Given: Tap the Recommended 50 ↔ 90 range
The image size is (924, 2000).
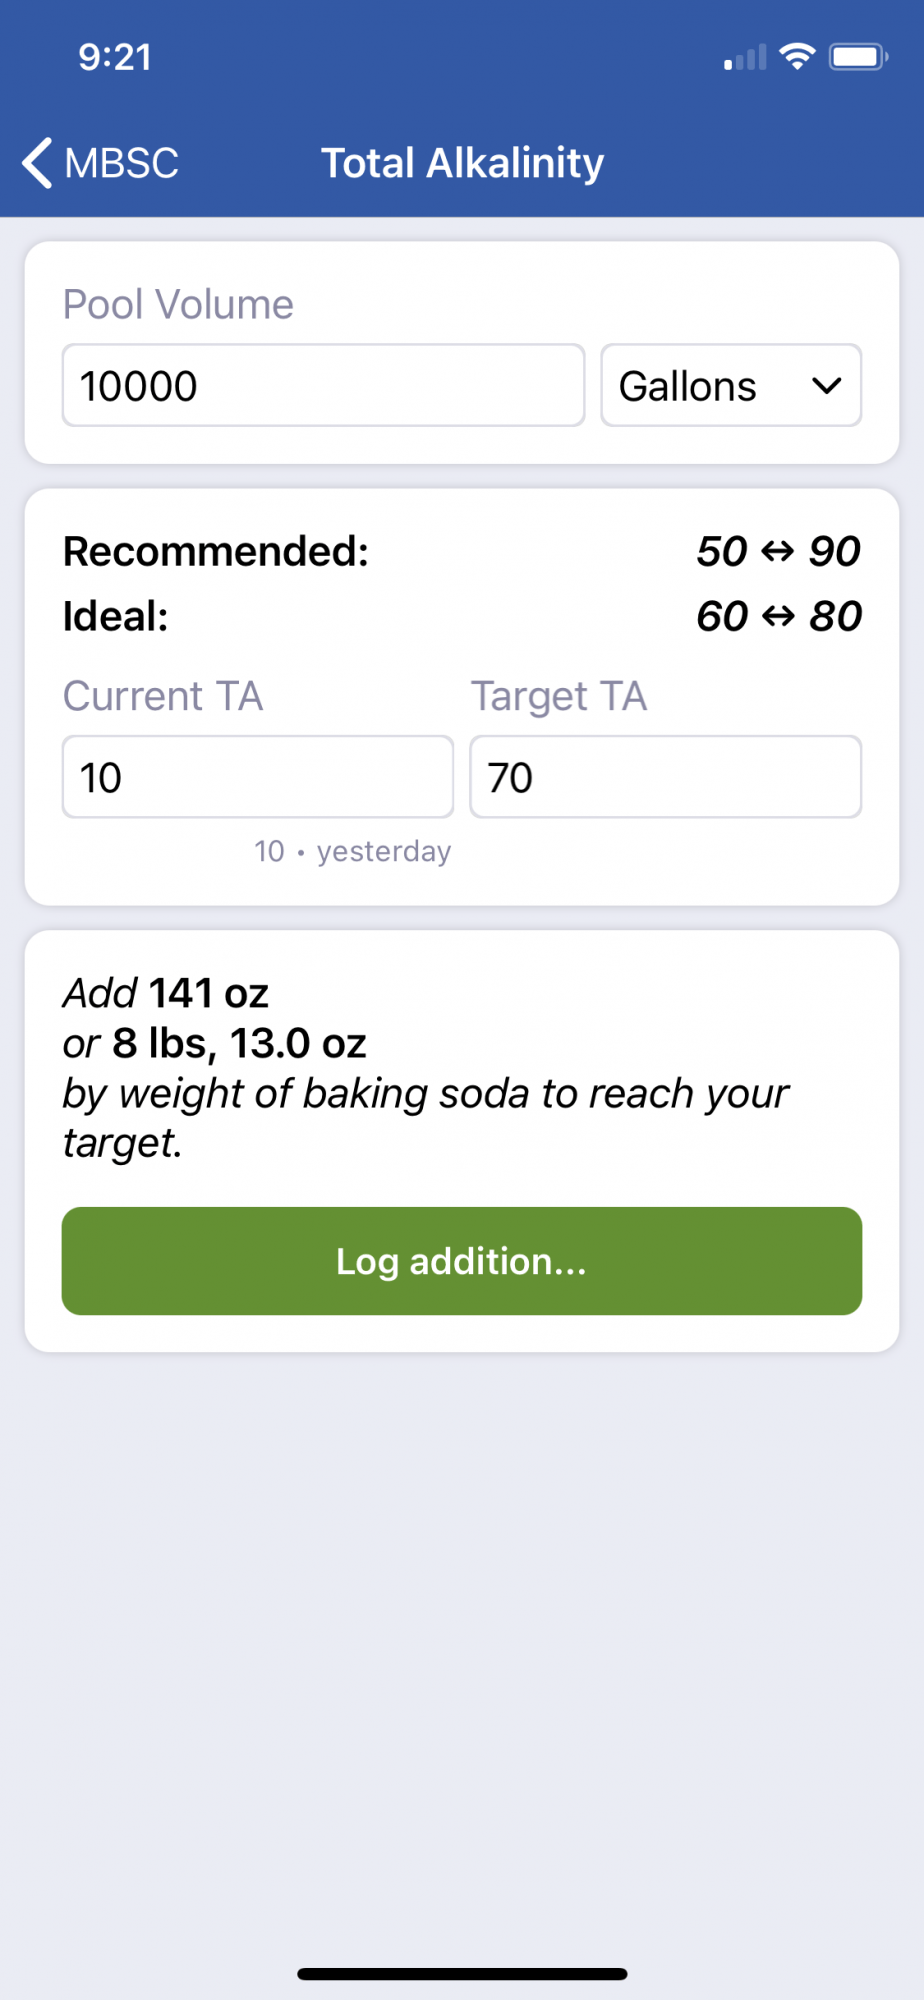Looking at the screenshot, I should point(778,551).
